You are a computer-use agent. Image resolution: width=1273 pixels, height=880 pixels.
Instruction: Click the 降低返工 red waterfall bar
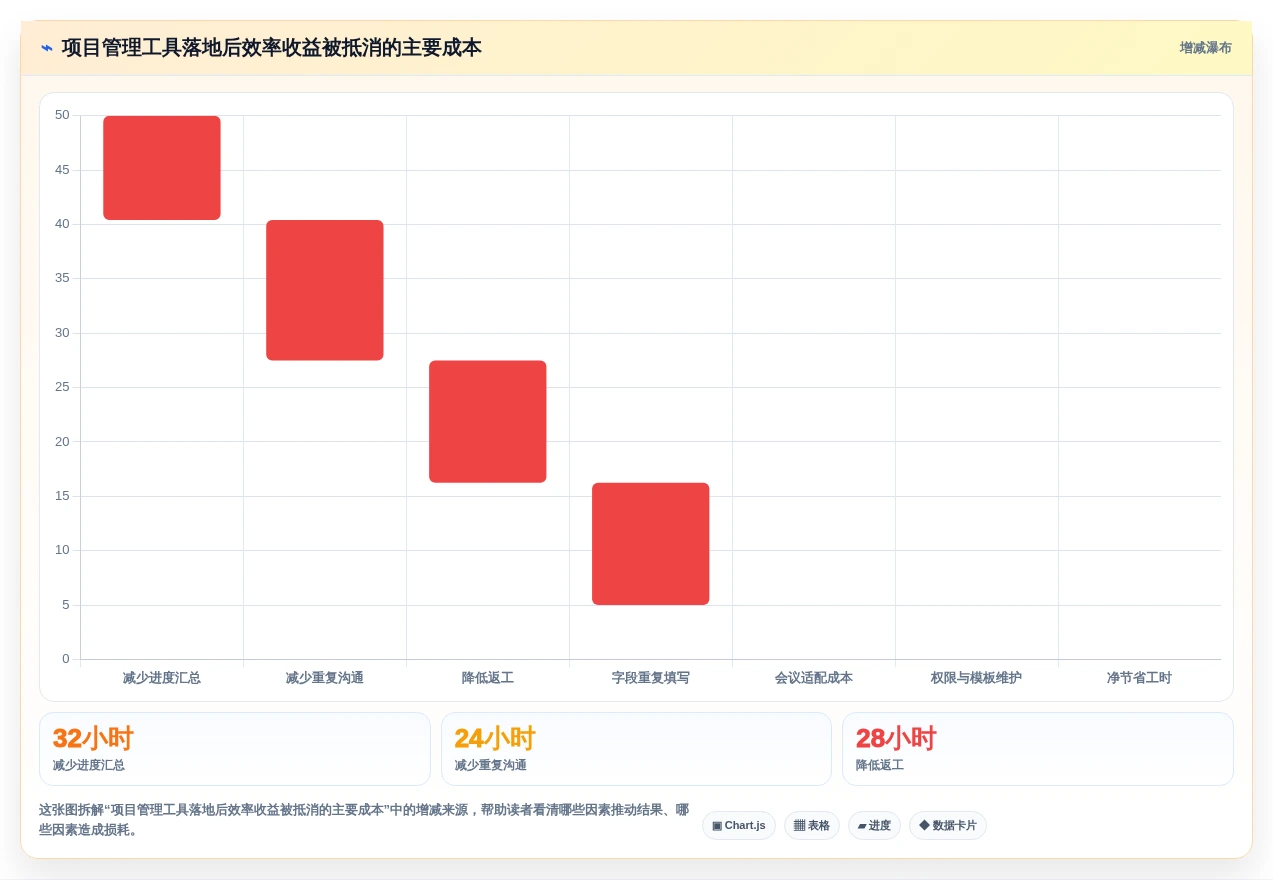pos(488,422)
